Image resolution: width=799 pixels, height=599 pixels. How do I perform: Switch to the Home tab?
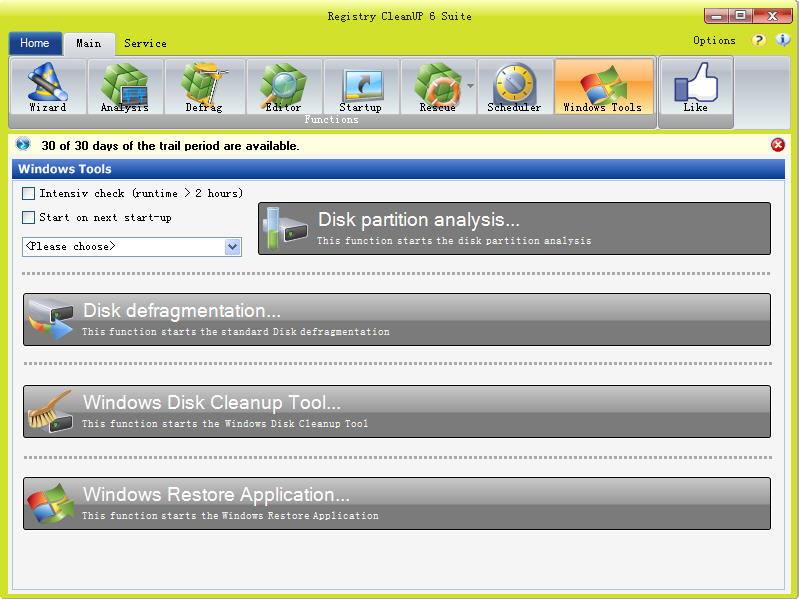(x=35, y=43)
